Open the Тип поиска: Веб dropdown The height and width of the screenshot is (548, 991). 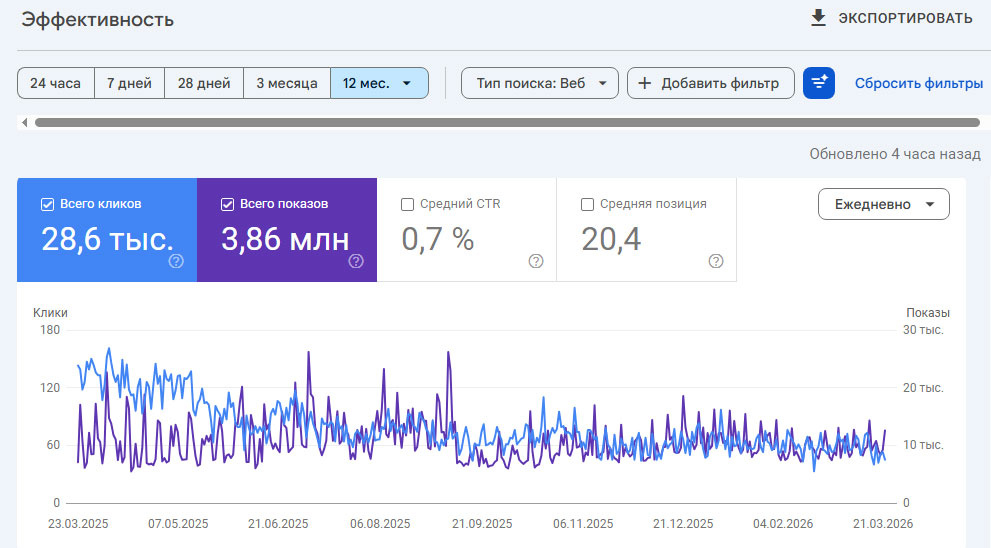click(540, 83)
